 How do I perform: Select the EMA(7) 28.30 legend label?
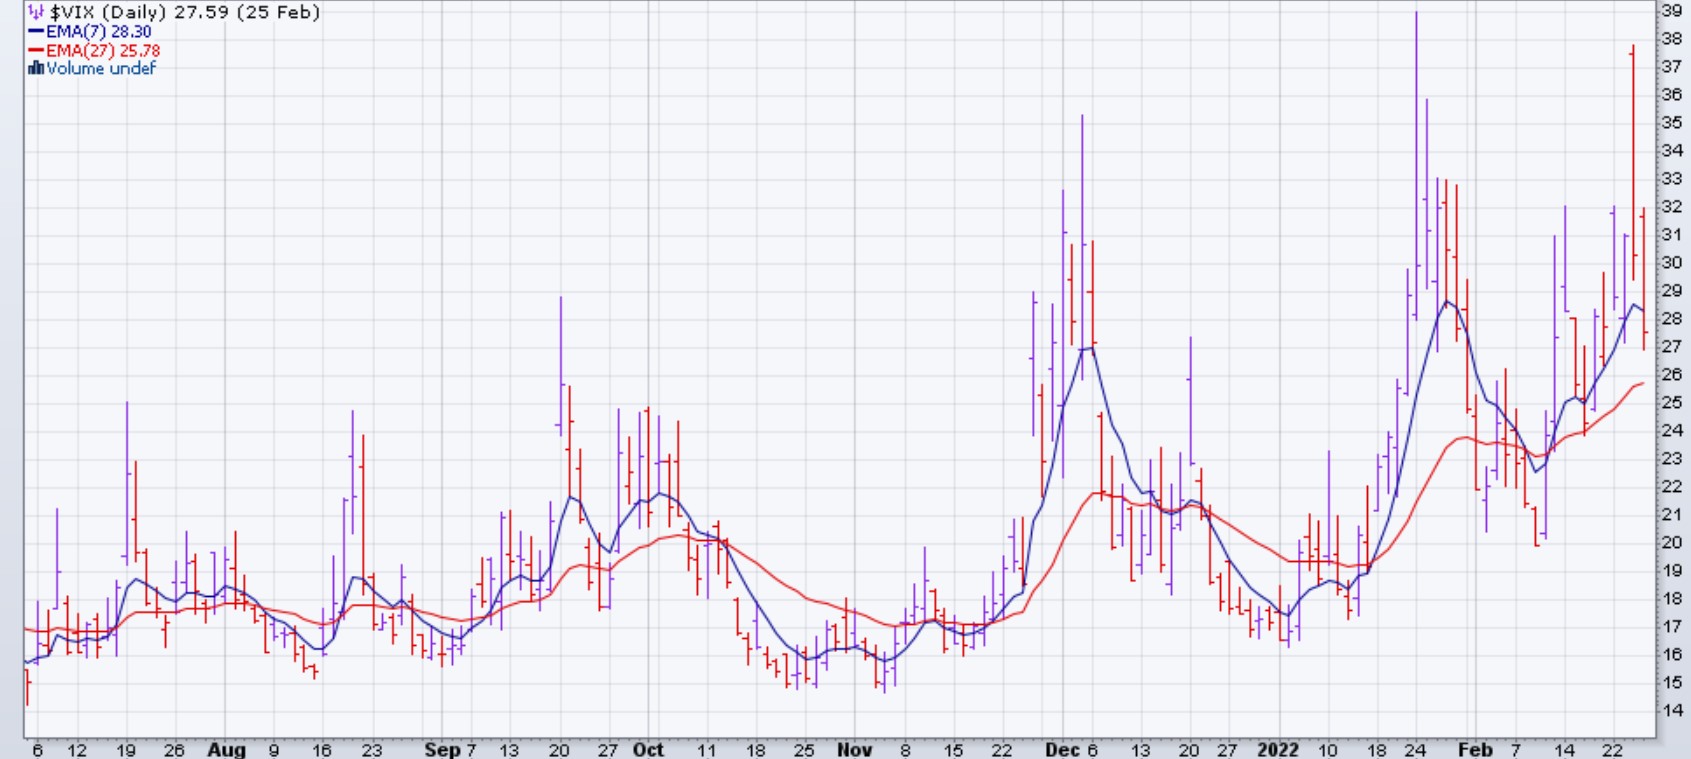[x=98, y=32]
